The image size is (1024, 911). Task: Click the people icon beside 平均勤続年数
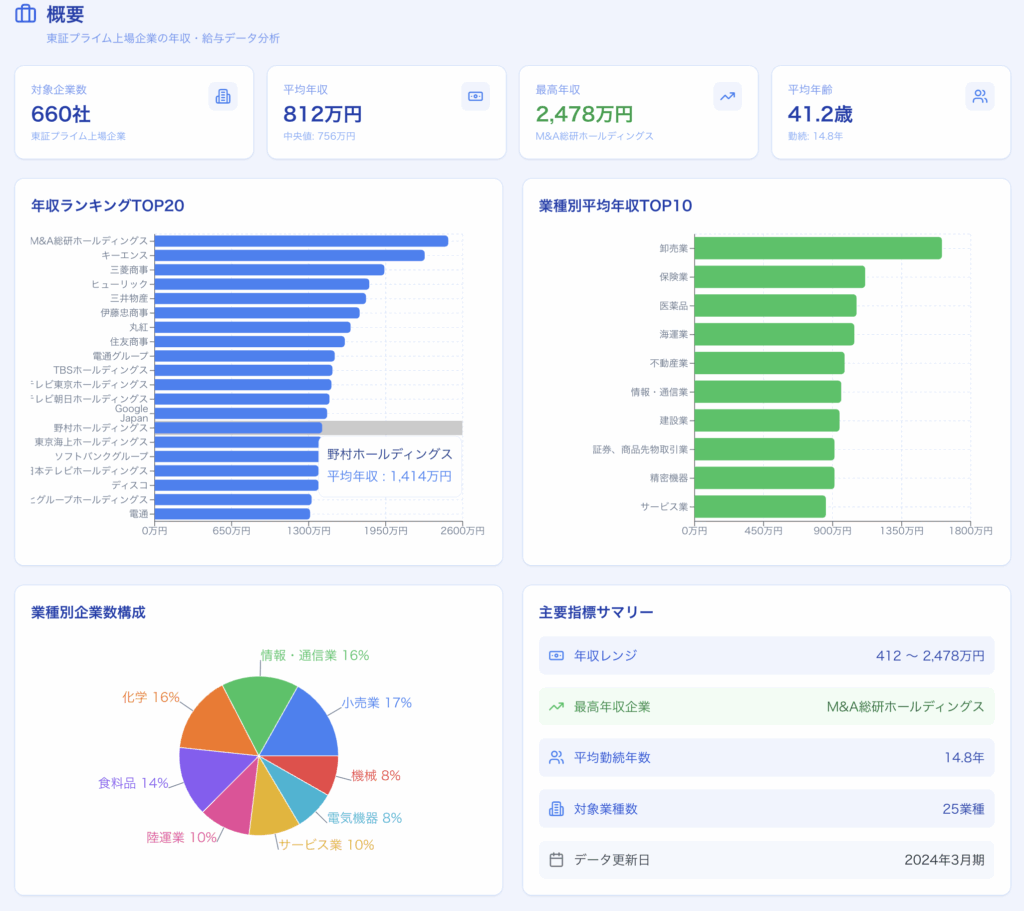coord(557,758)
